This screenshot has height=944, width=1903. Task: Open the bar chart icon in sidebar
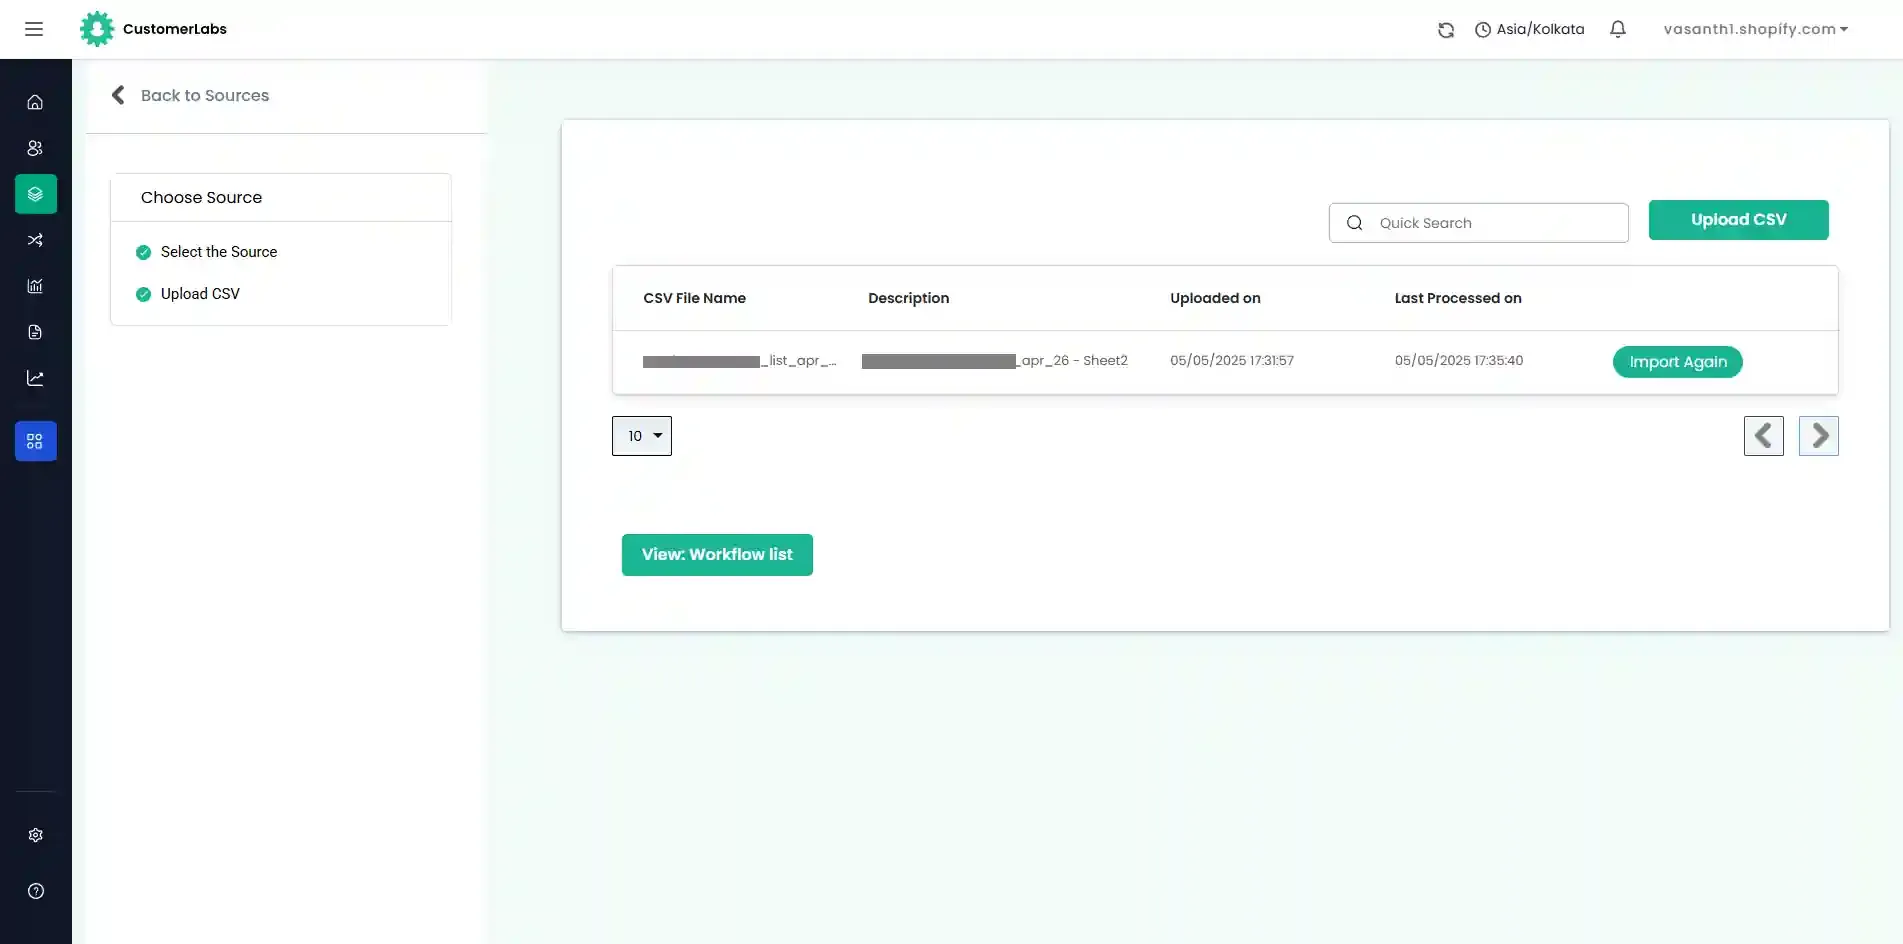[35, 286]
